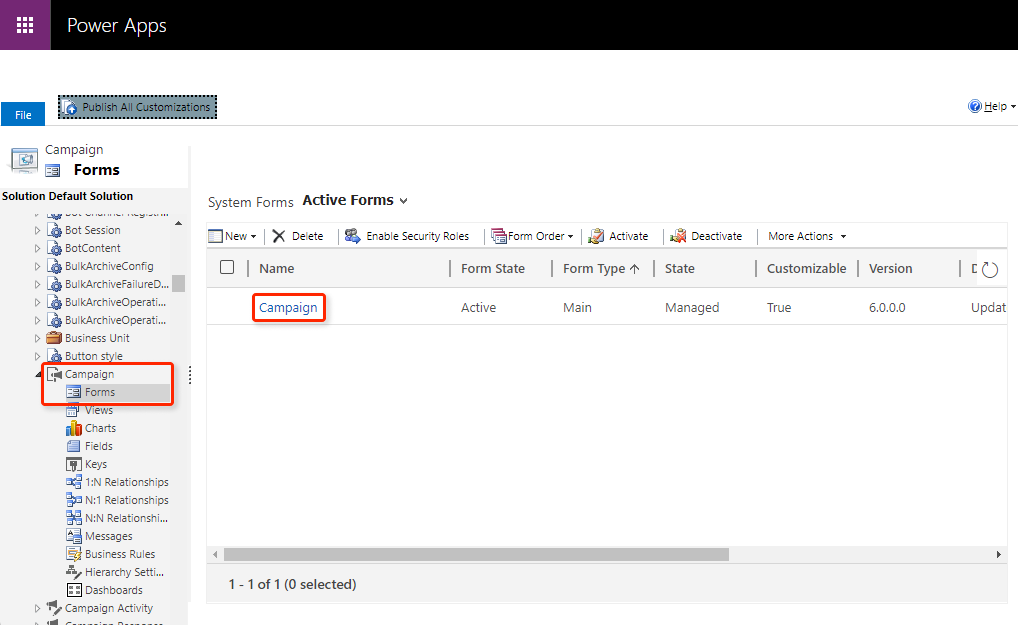
Task: Select the Campaign entity in the tree
Action: click(90, 374)
